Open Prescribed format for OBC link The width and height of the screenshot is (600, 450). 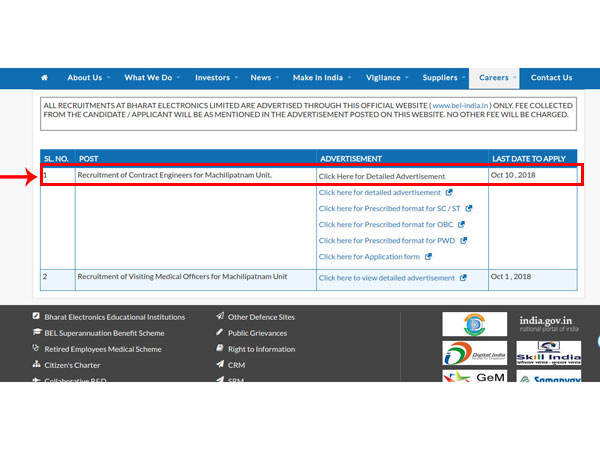pos(386,225)
